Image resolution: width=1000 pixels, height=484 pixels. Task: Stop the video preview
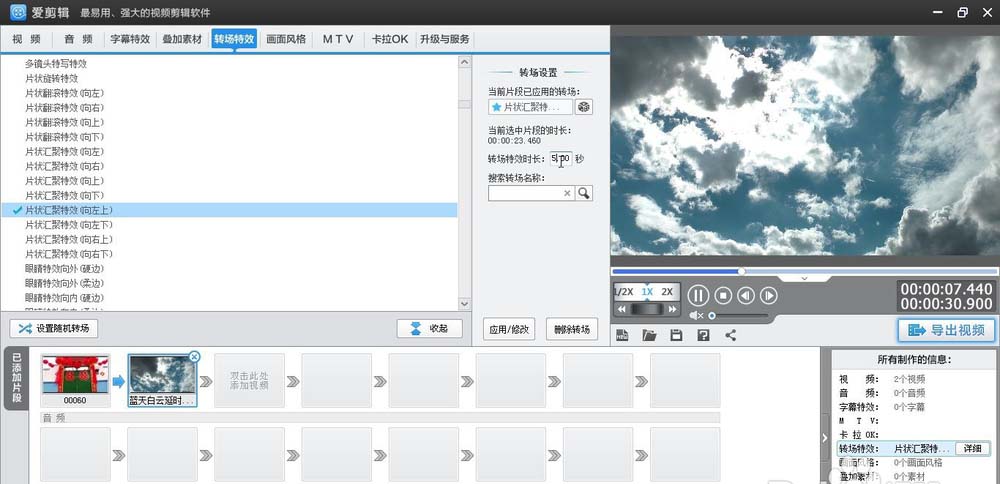723,295
